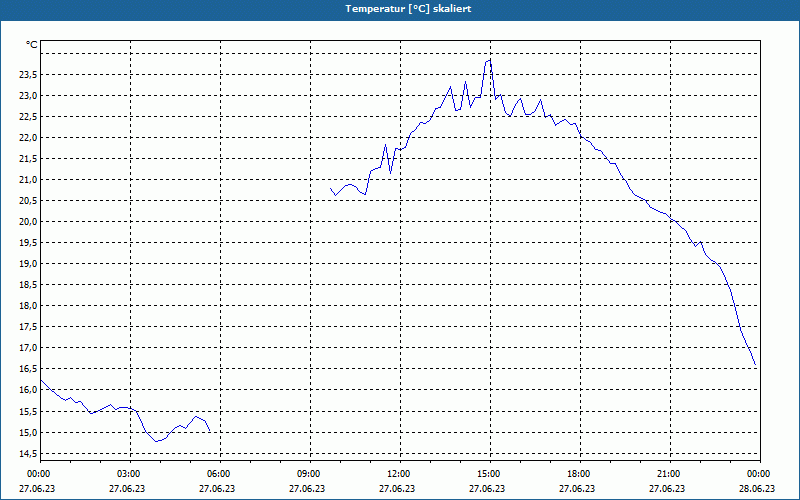Click the 19,5 y-axis label
This screenshot has height=500, width=800.
(x=28, y=243)
